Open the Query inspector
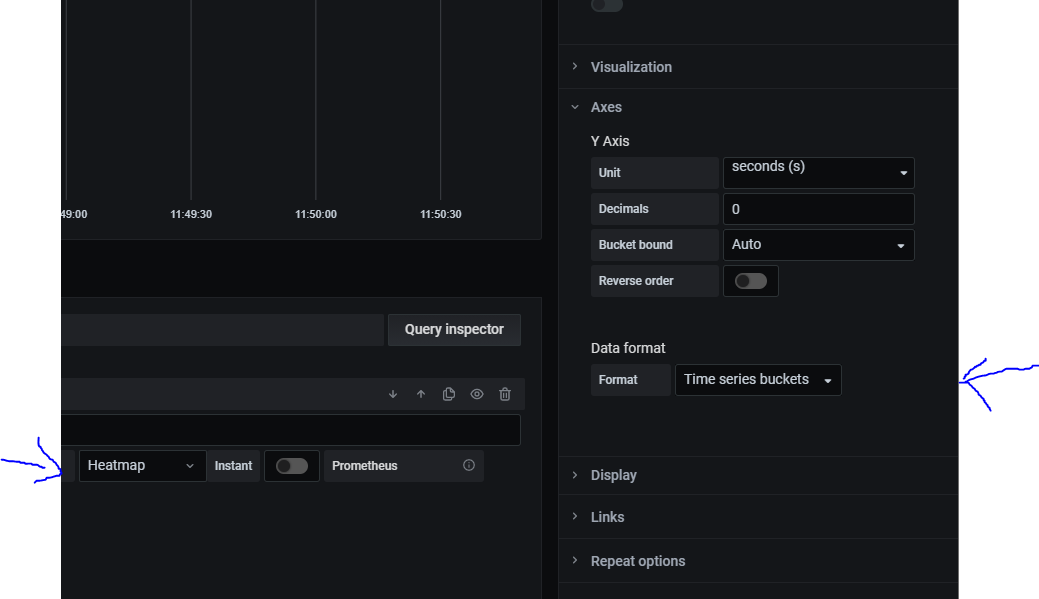The image size is (1039, 599). pos(454,330)
